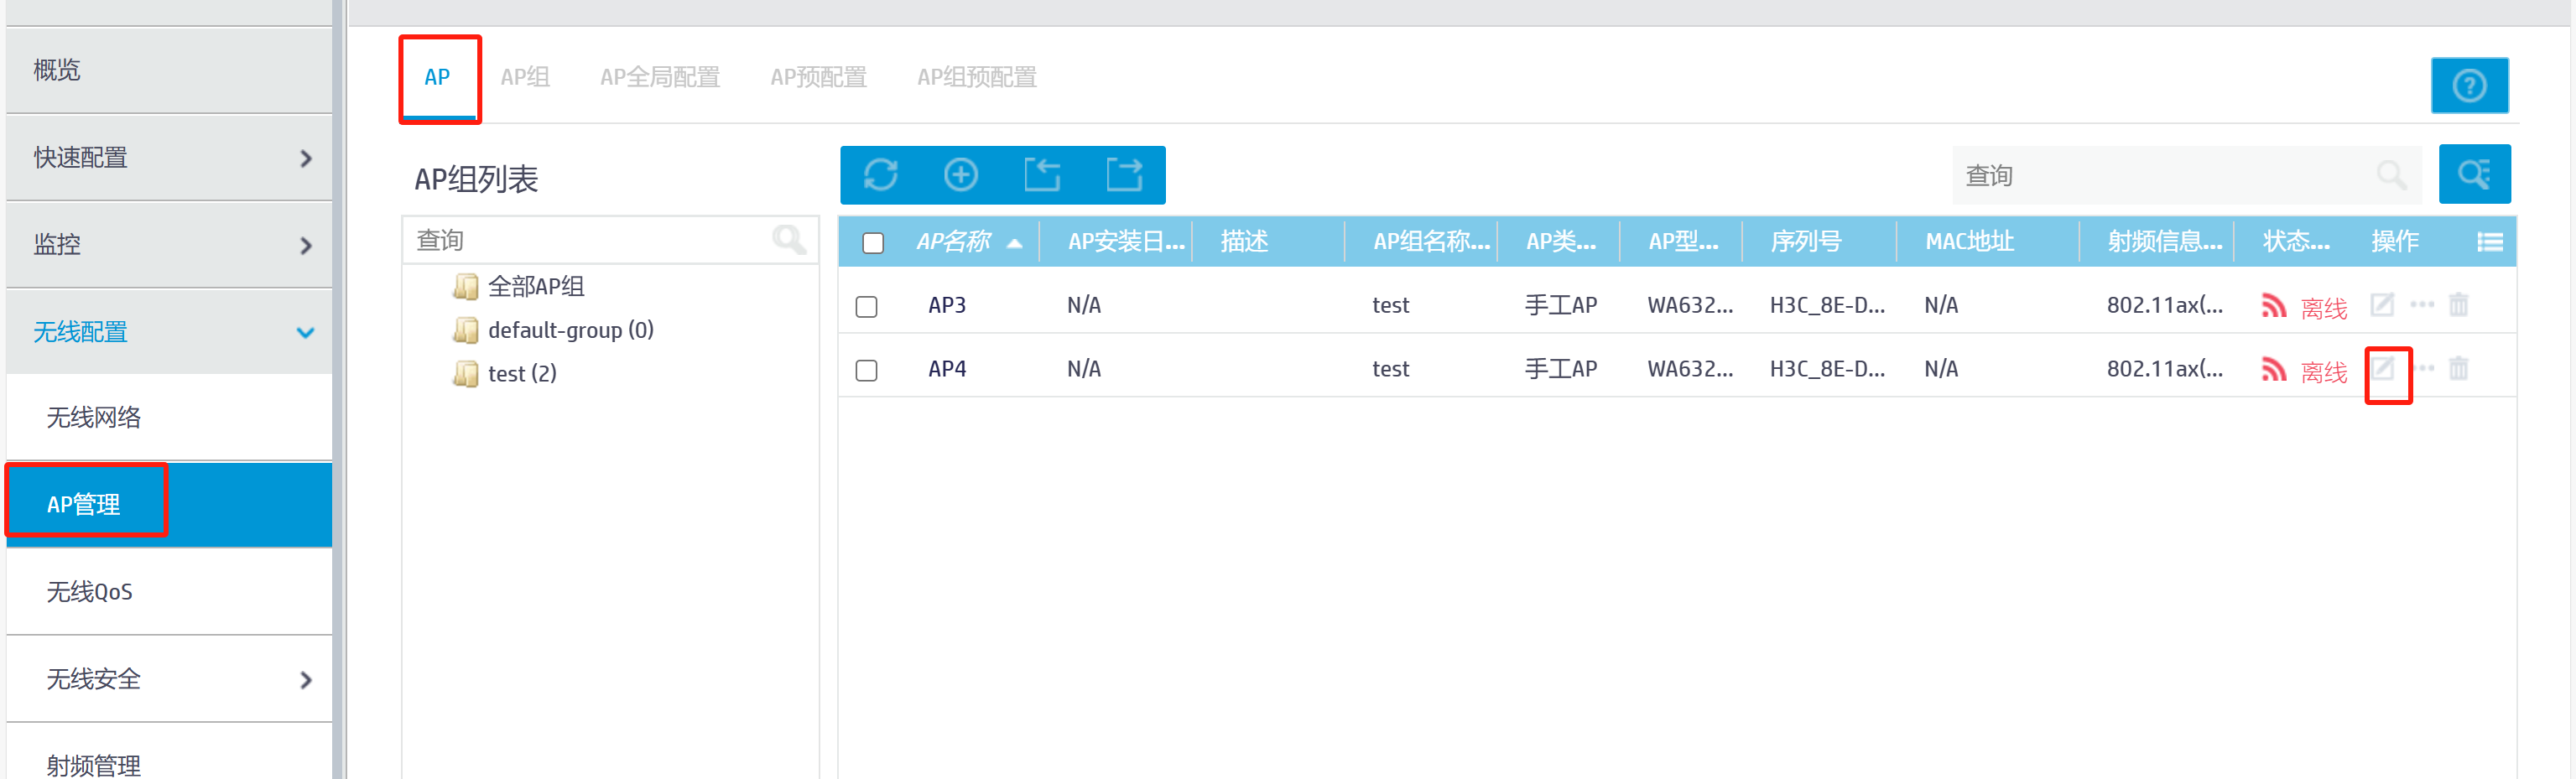
Task: Open column settings list icon
Action: pos(2489,242)
